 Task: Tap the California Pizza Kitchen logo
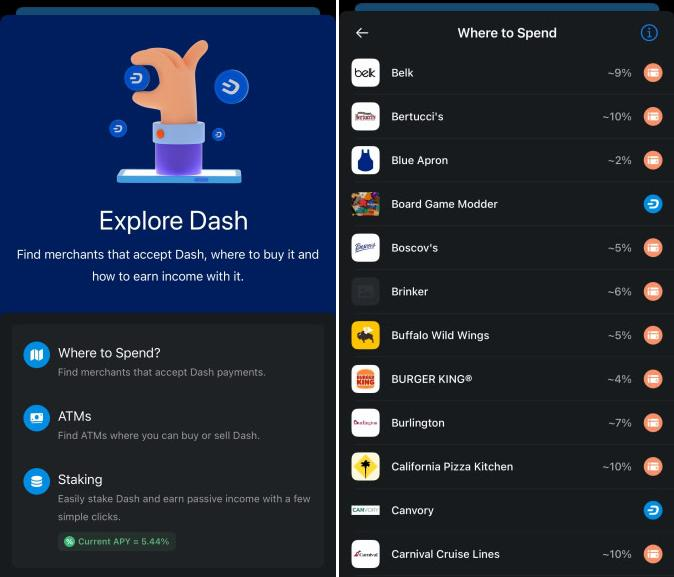tap(365, 467)
